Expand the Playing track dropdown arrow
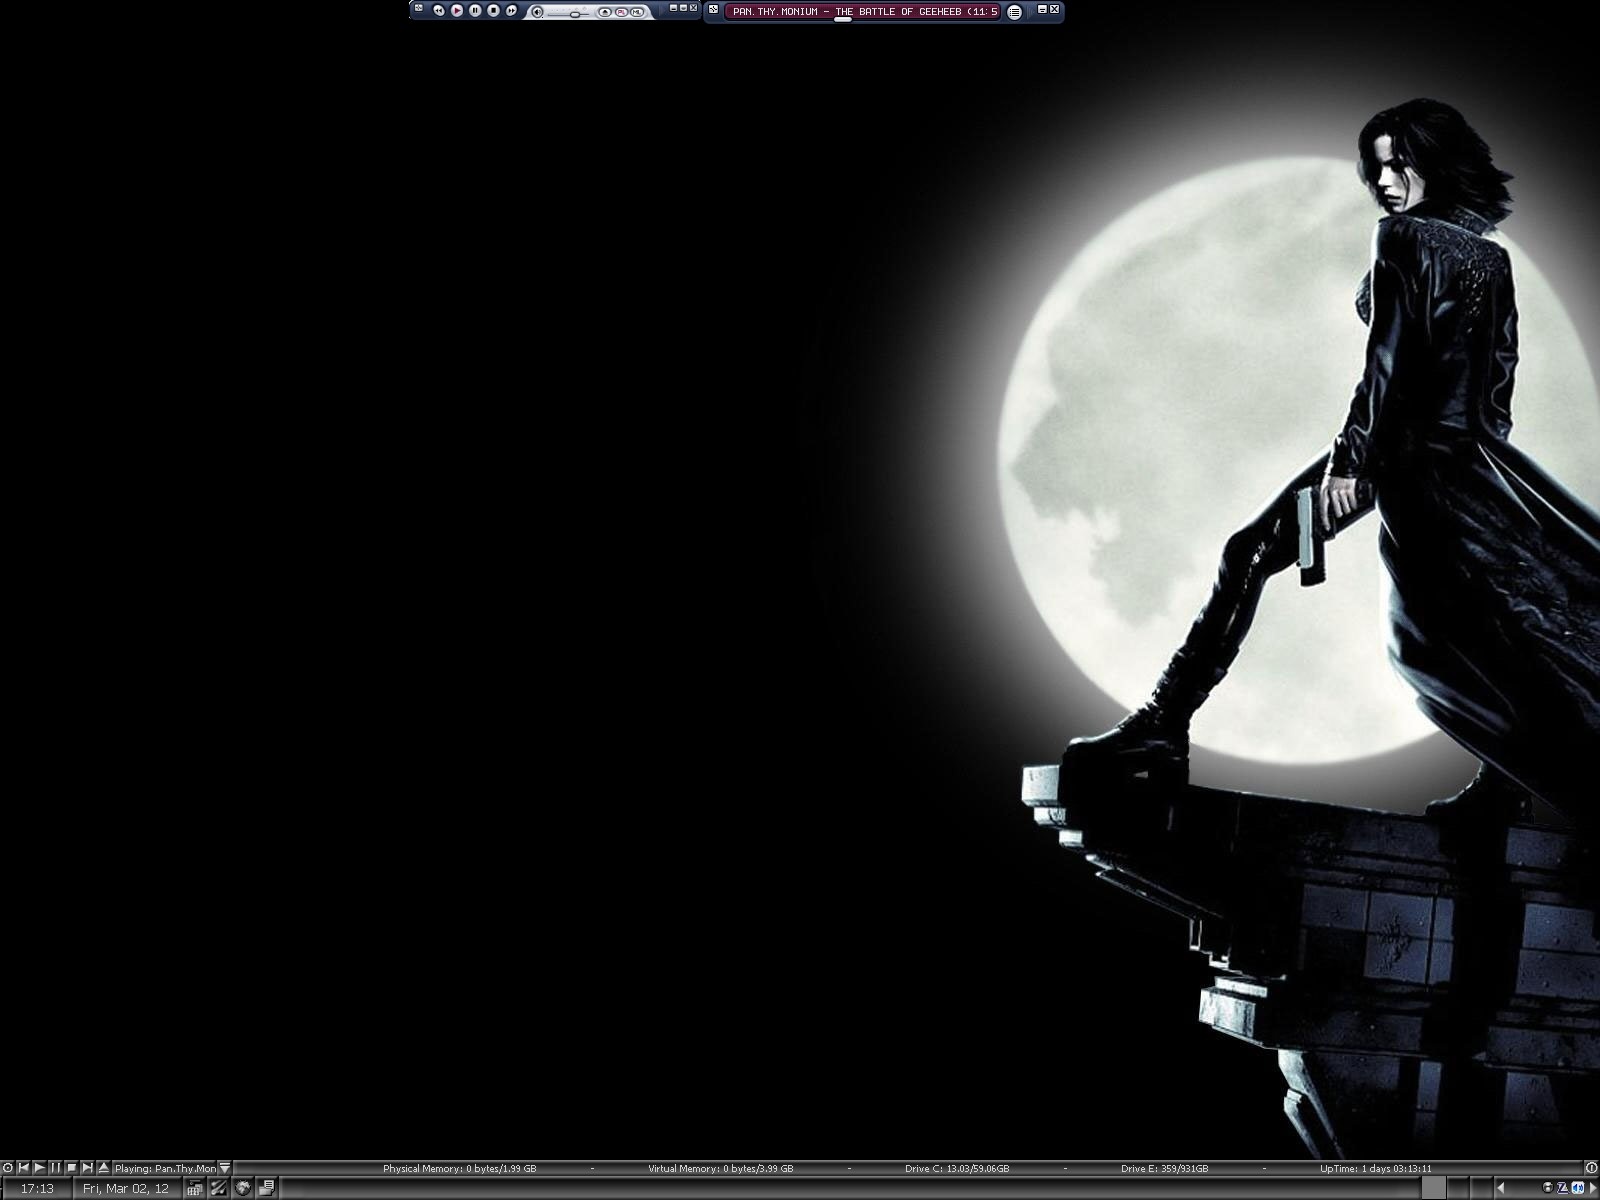The height and width of the screenshot is (1200, 1600). point(225,1168)
